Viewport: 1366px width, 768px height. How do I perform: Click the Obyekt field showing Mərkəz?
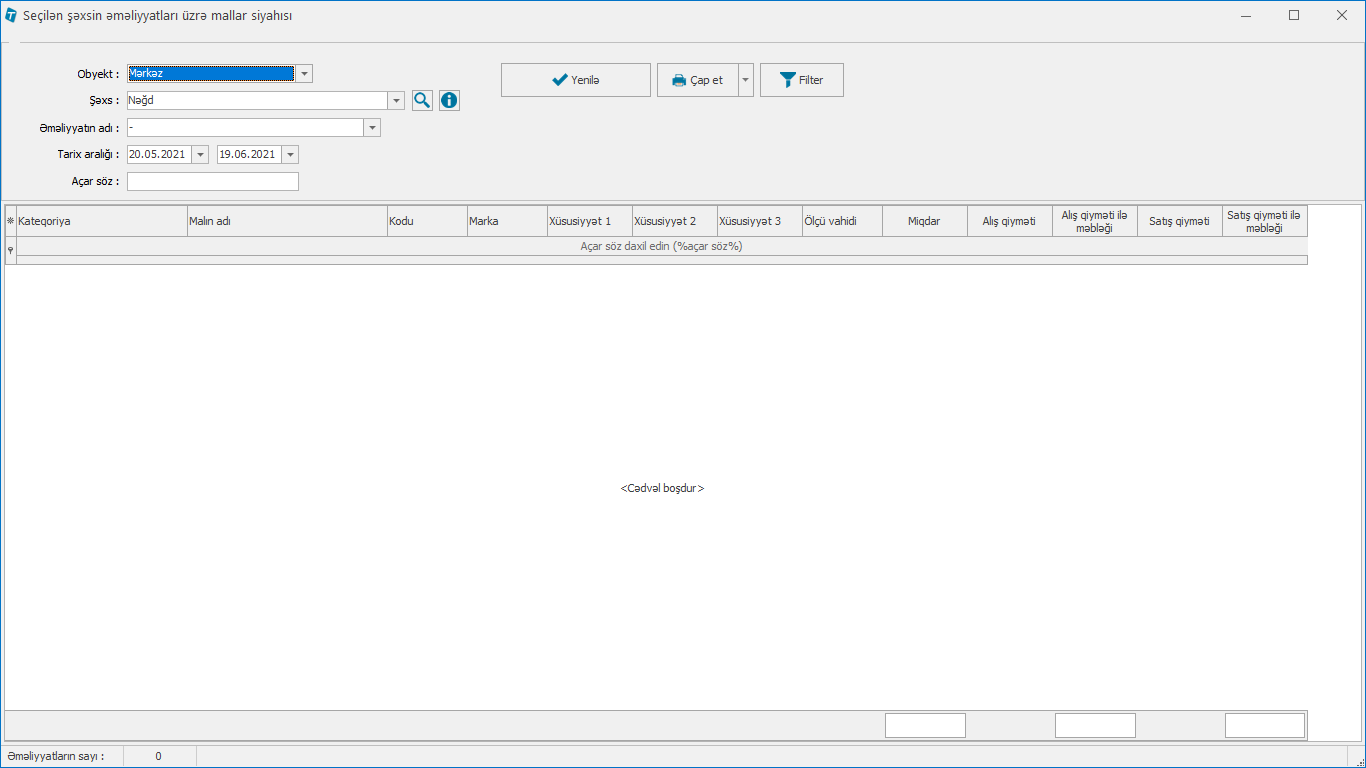click(x=211, y=73)
